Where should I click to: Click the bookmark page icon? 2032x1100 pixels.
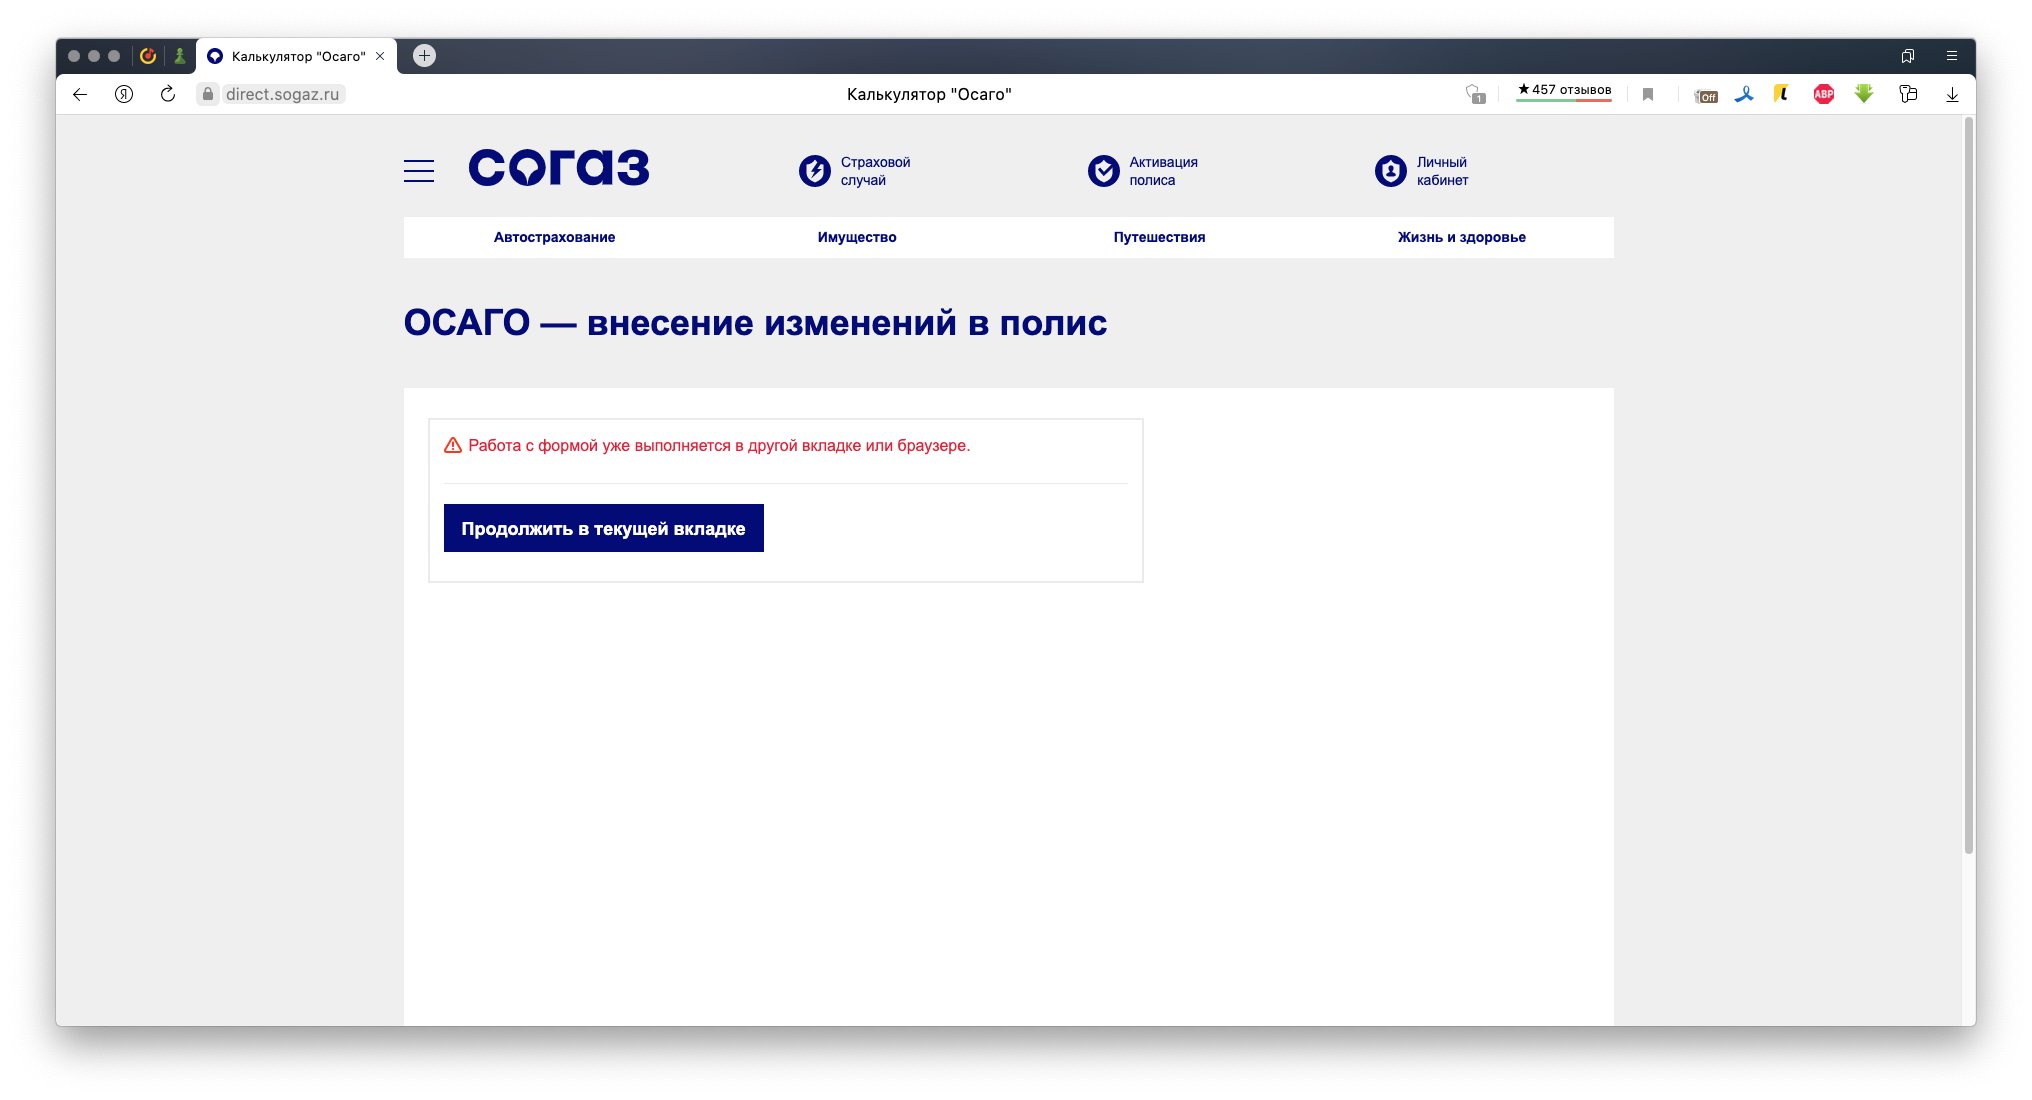tap(1648, 94)
